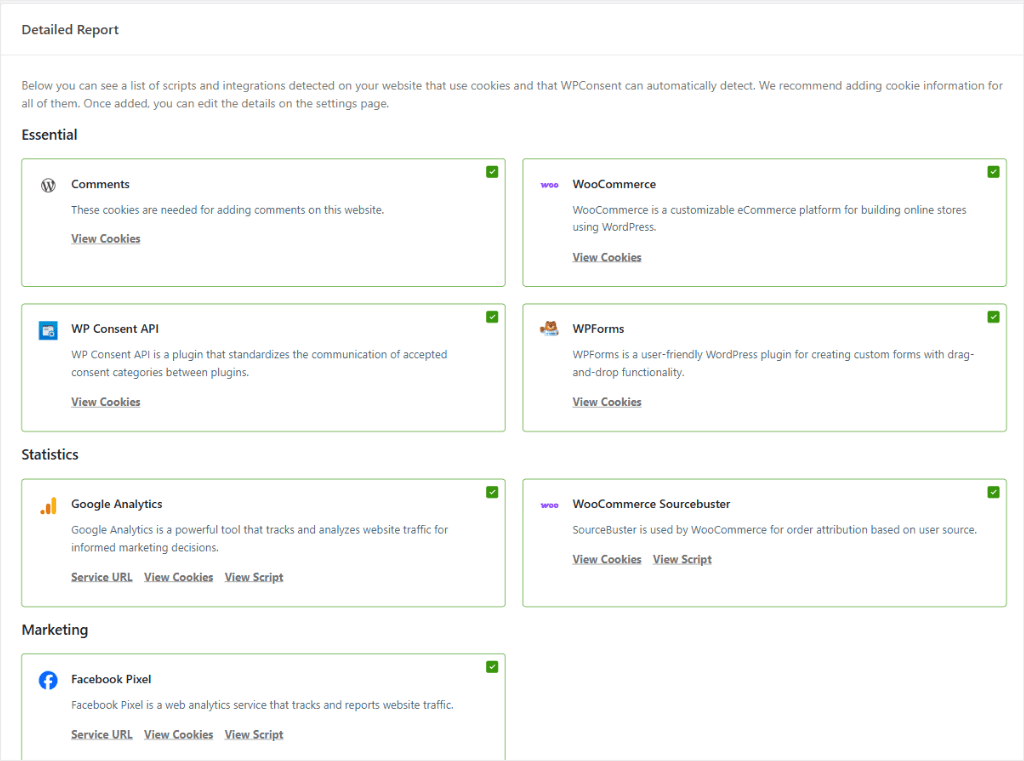Toggle the WP Consent API checkbox
Image resolution: width=1024 pixels, height=761 pixels.
pos(492,317)
